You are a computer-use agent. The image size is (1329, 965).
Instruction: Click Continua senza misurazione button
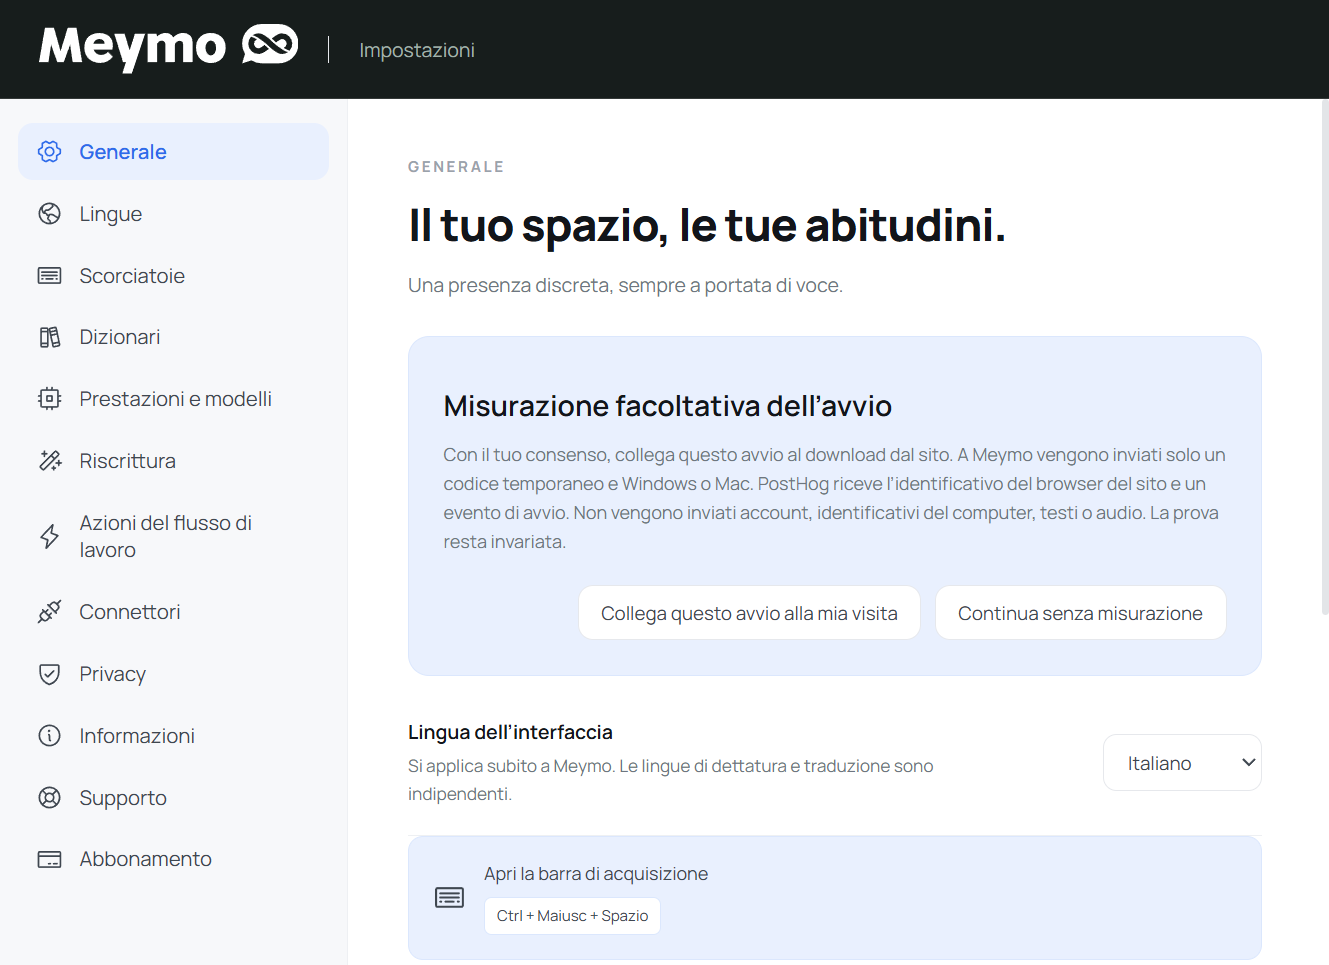1080,613
